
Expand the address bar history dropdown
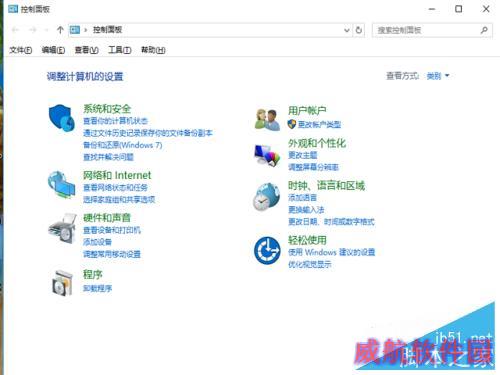point(347,30)
